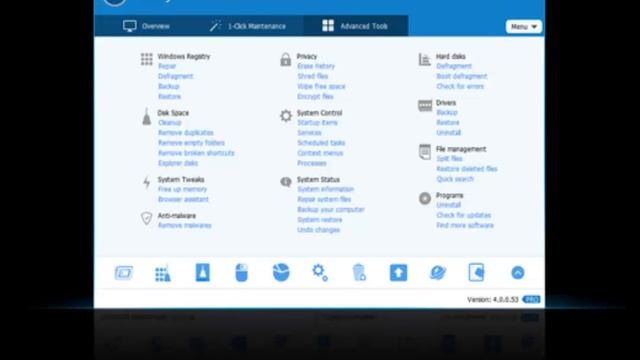Click the System Tweaks lightning bolt icon
The image size is (640, 360).
coord(147,182)
